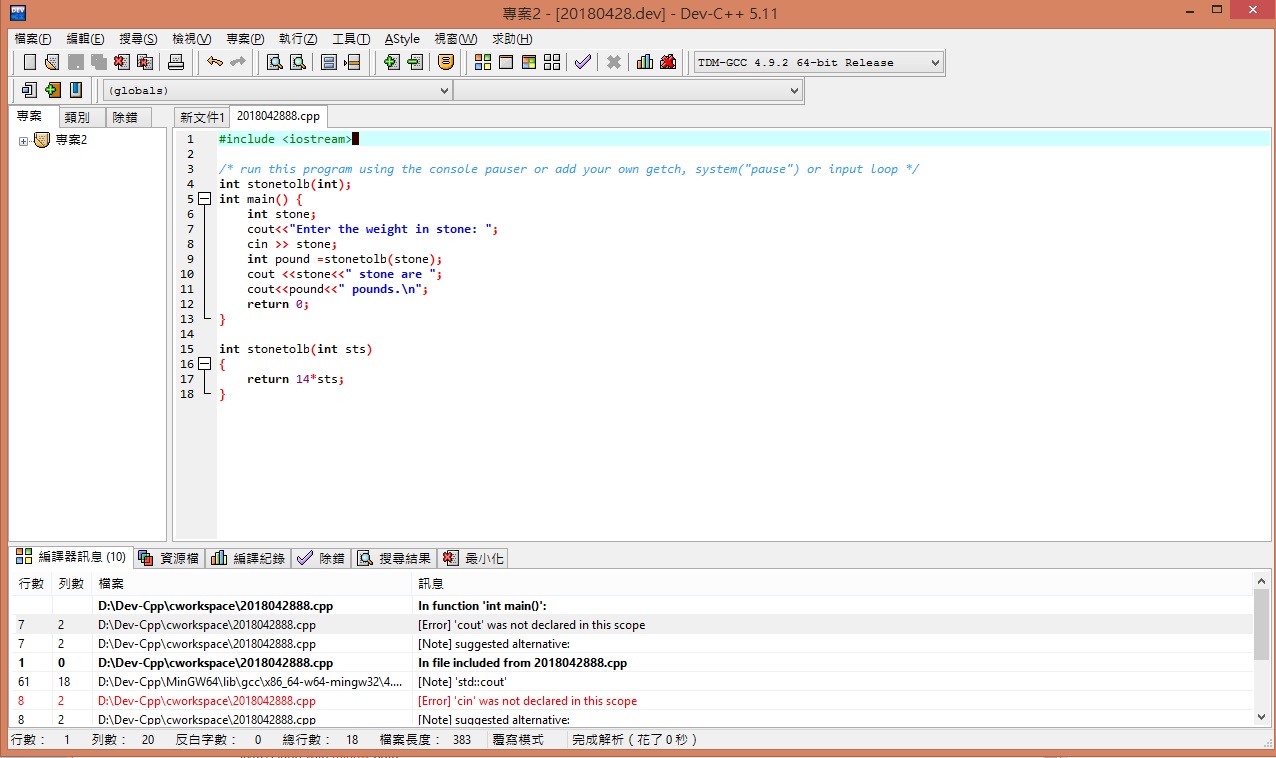Image resolution: width=1276 pixels, height=758 pixels.
Task: Click the Undo arrow icon
Action: [x=214, y=62]
